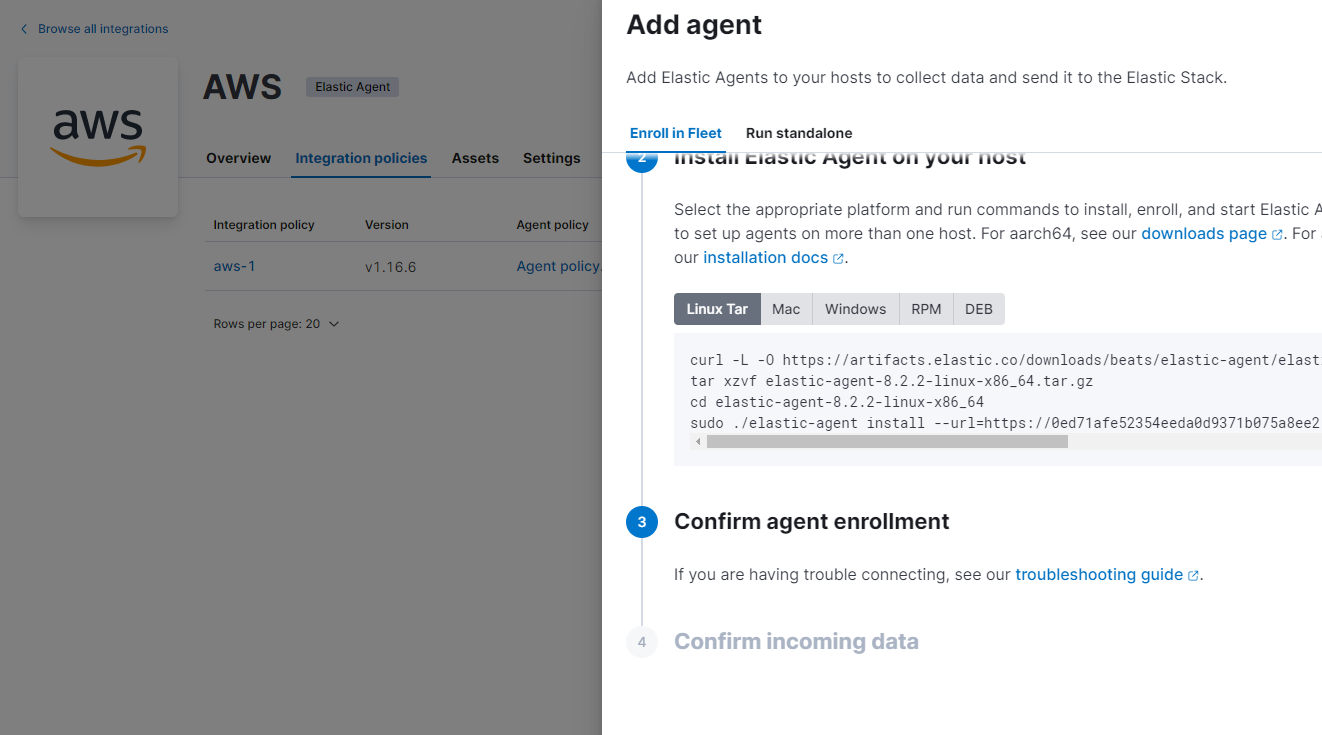This screenshot has height=735, width=1322.
Task: Open the Assets tab
Action: [475, 158]
